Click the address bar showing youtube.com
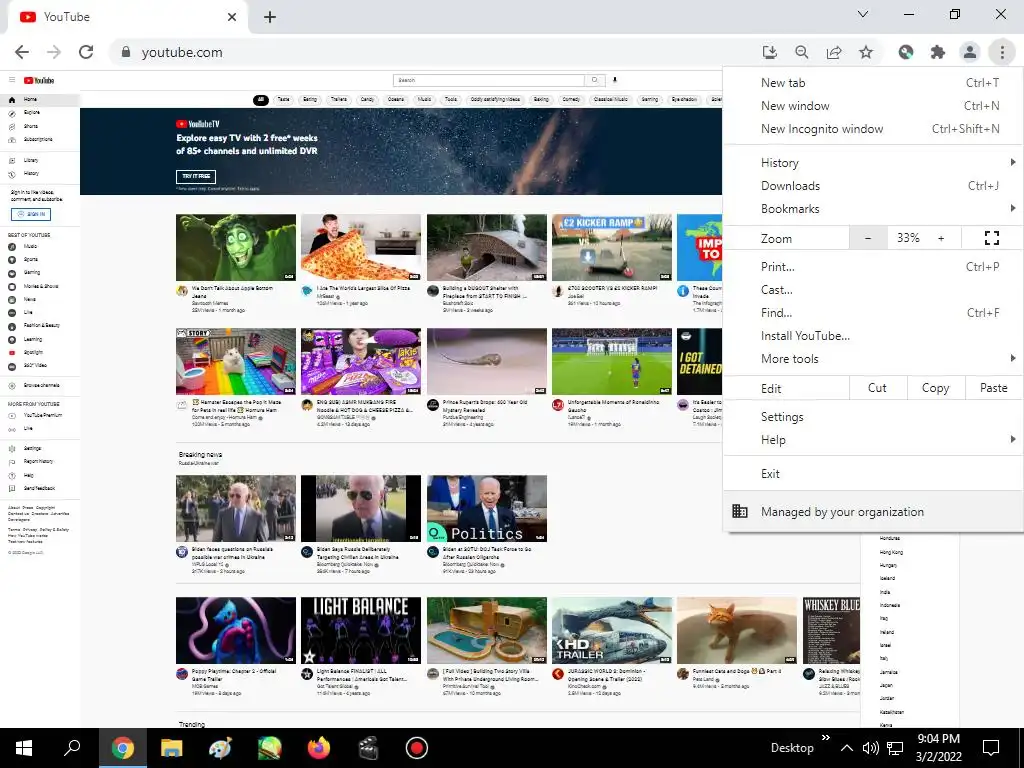This screenshot has height=768, width=1024. 431,52
